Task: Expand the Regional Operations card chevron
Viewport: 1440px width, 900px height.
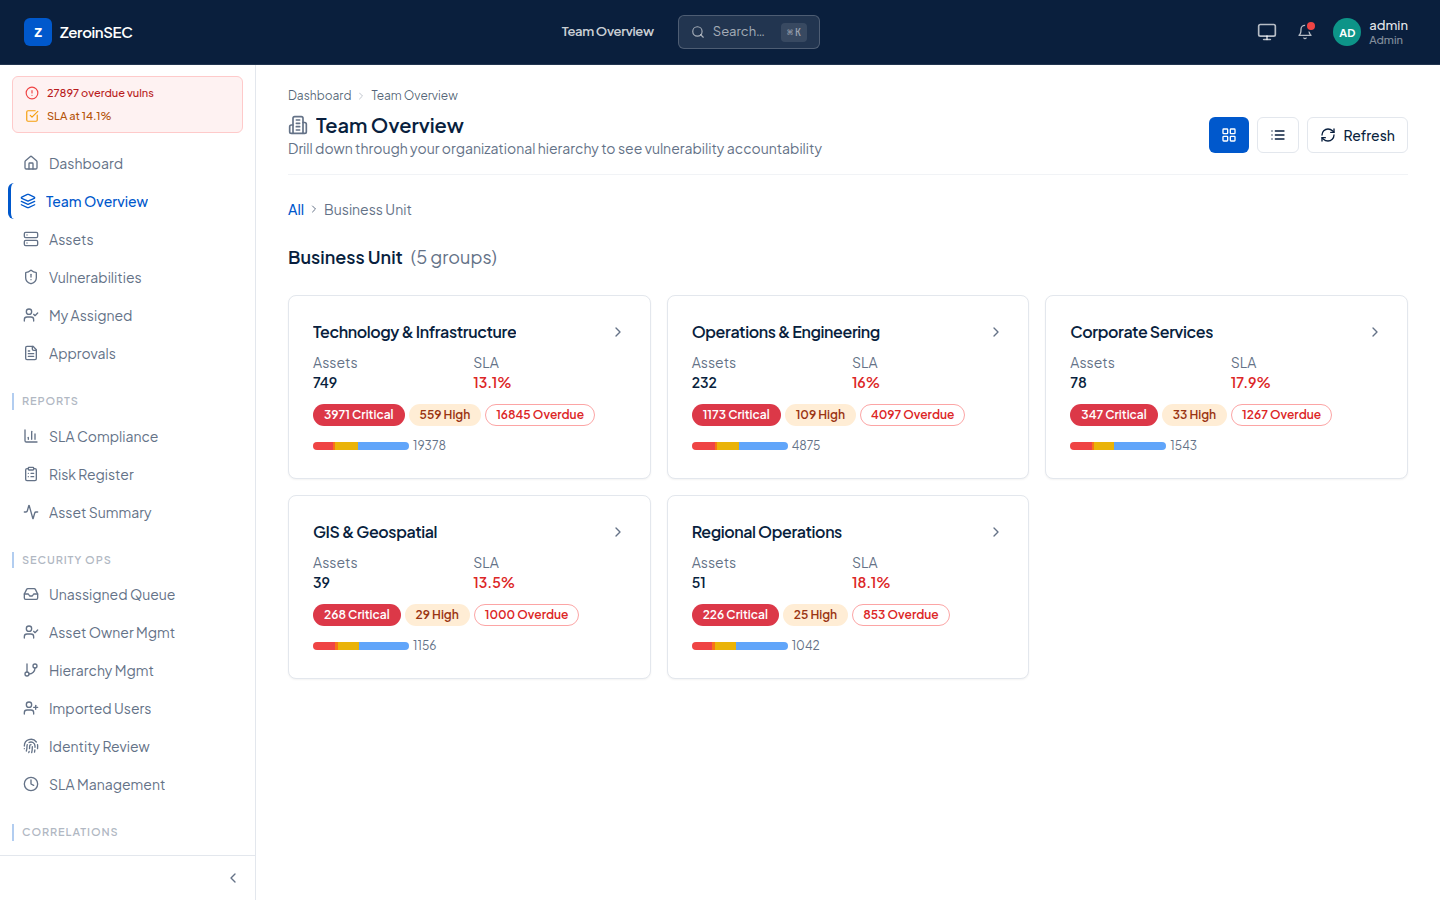Action: point(996,532)
